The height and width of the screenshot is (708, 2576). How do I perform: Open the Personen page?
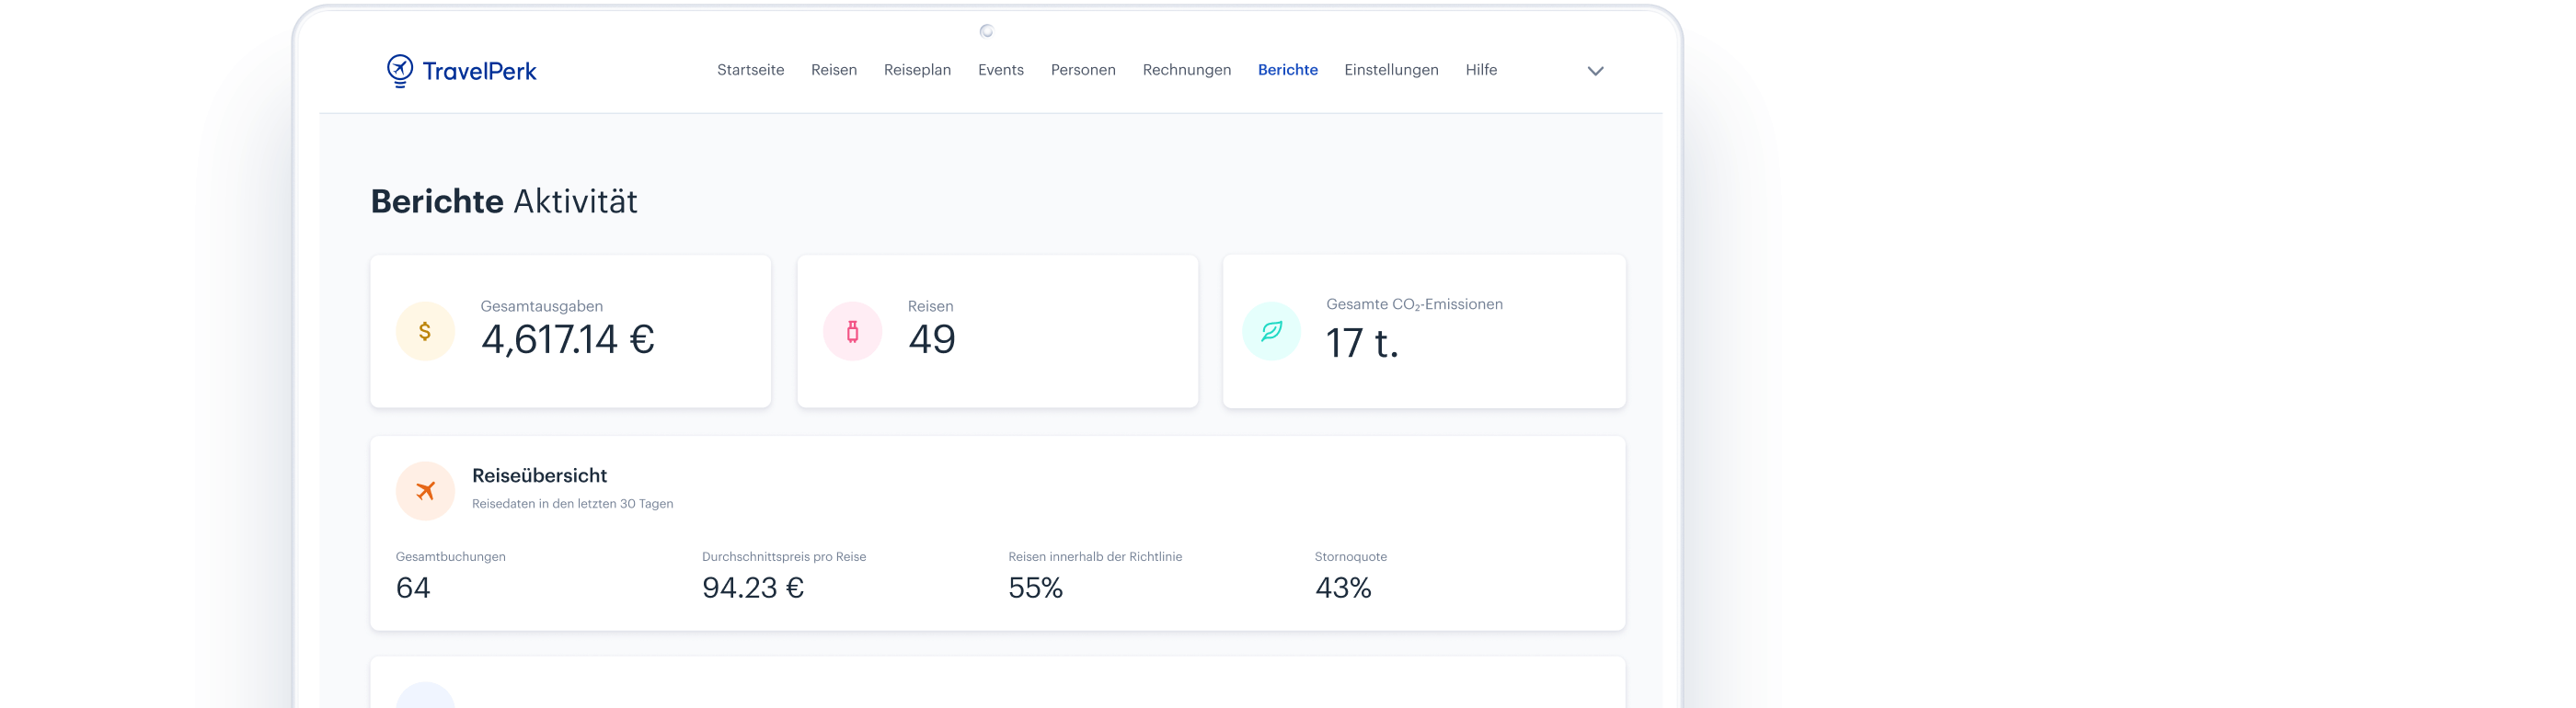coord(1083,70)
